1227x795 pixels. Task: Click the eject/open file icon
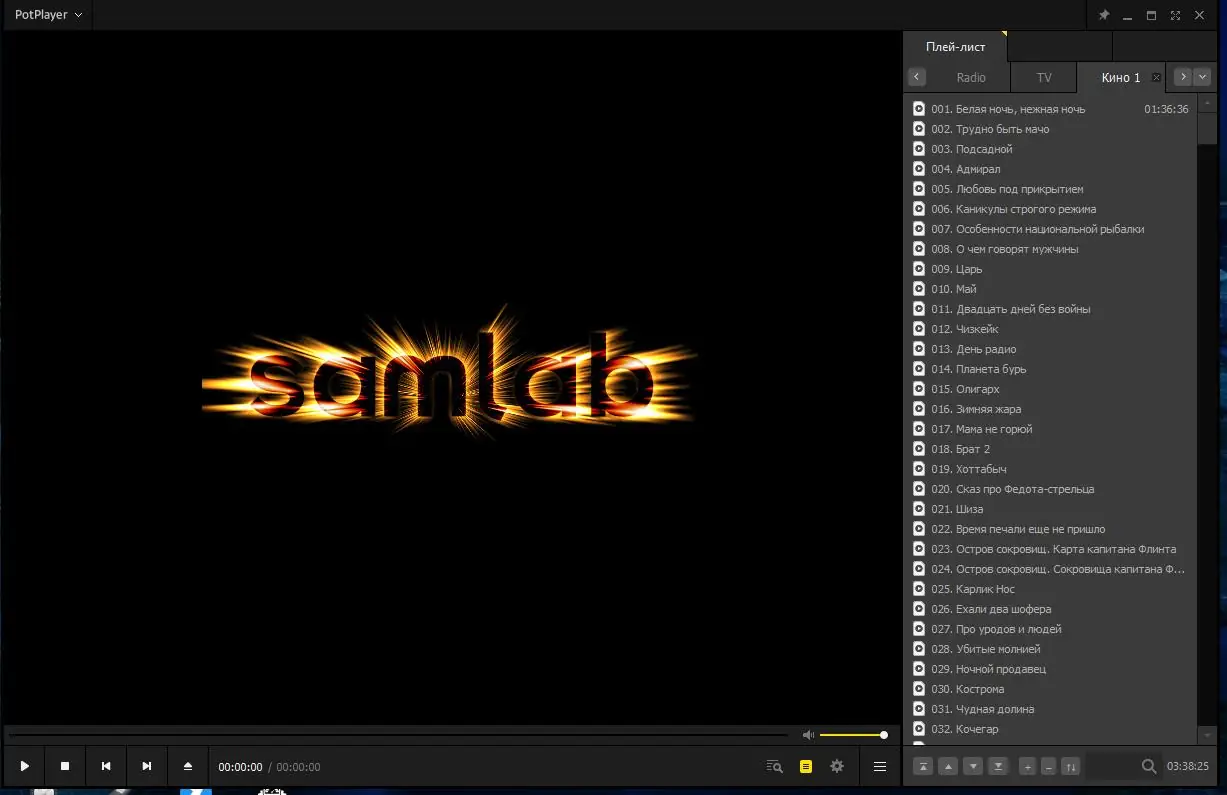click(188, 767)
